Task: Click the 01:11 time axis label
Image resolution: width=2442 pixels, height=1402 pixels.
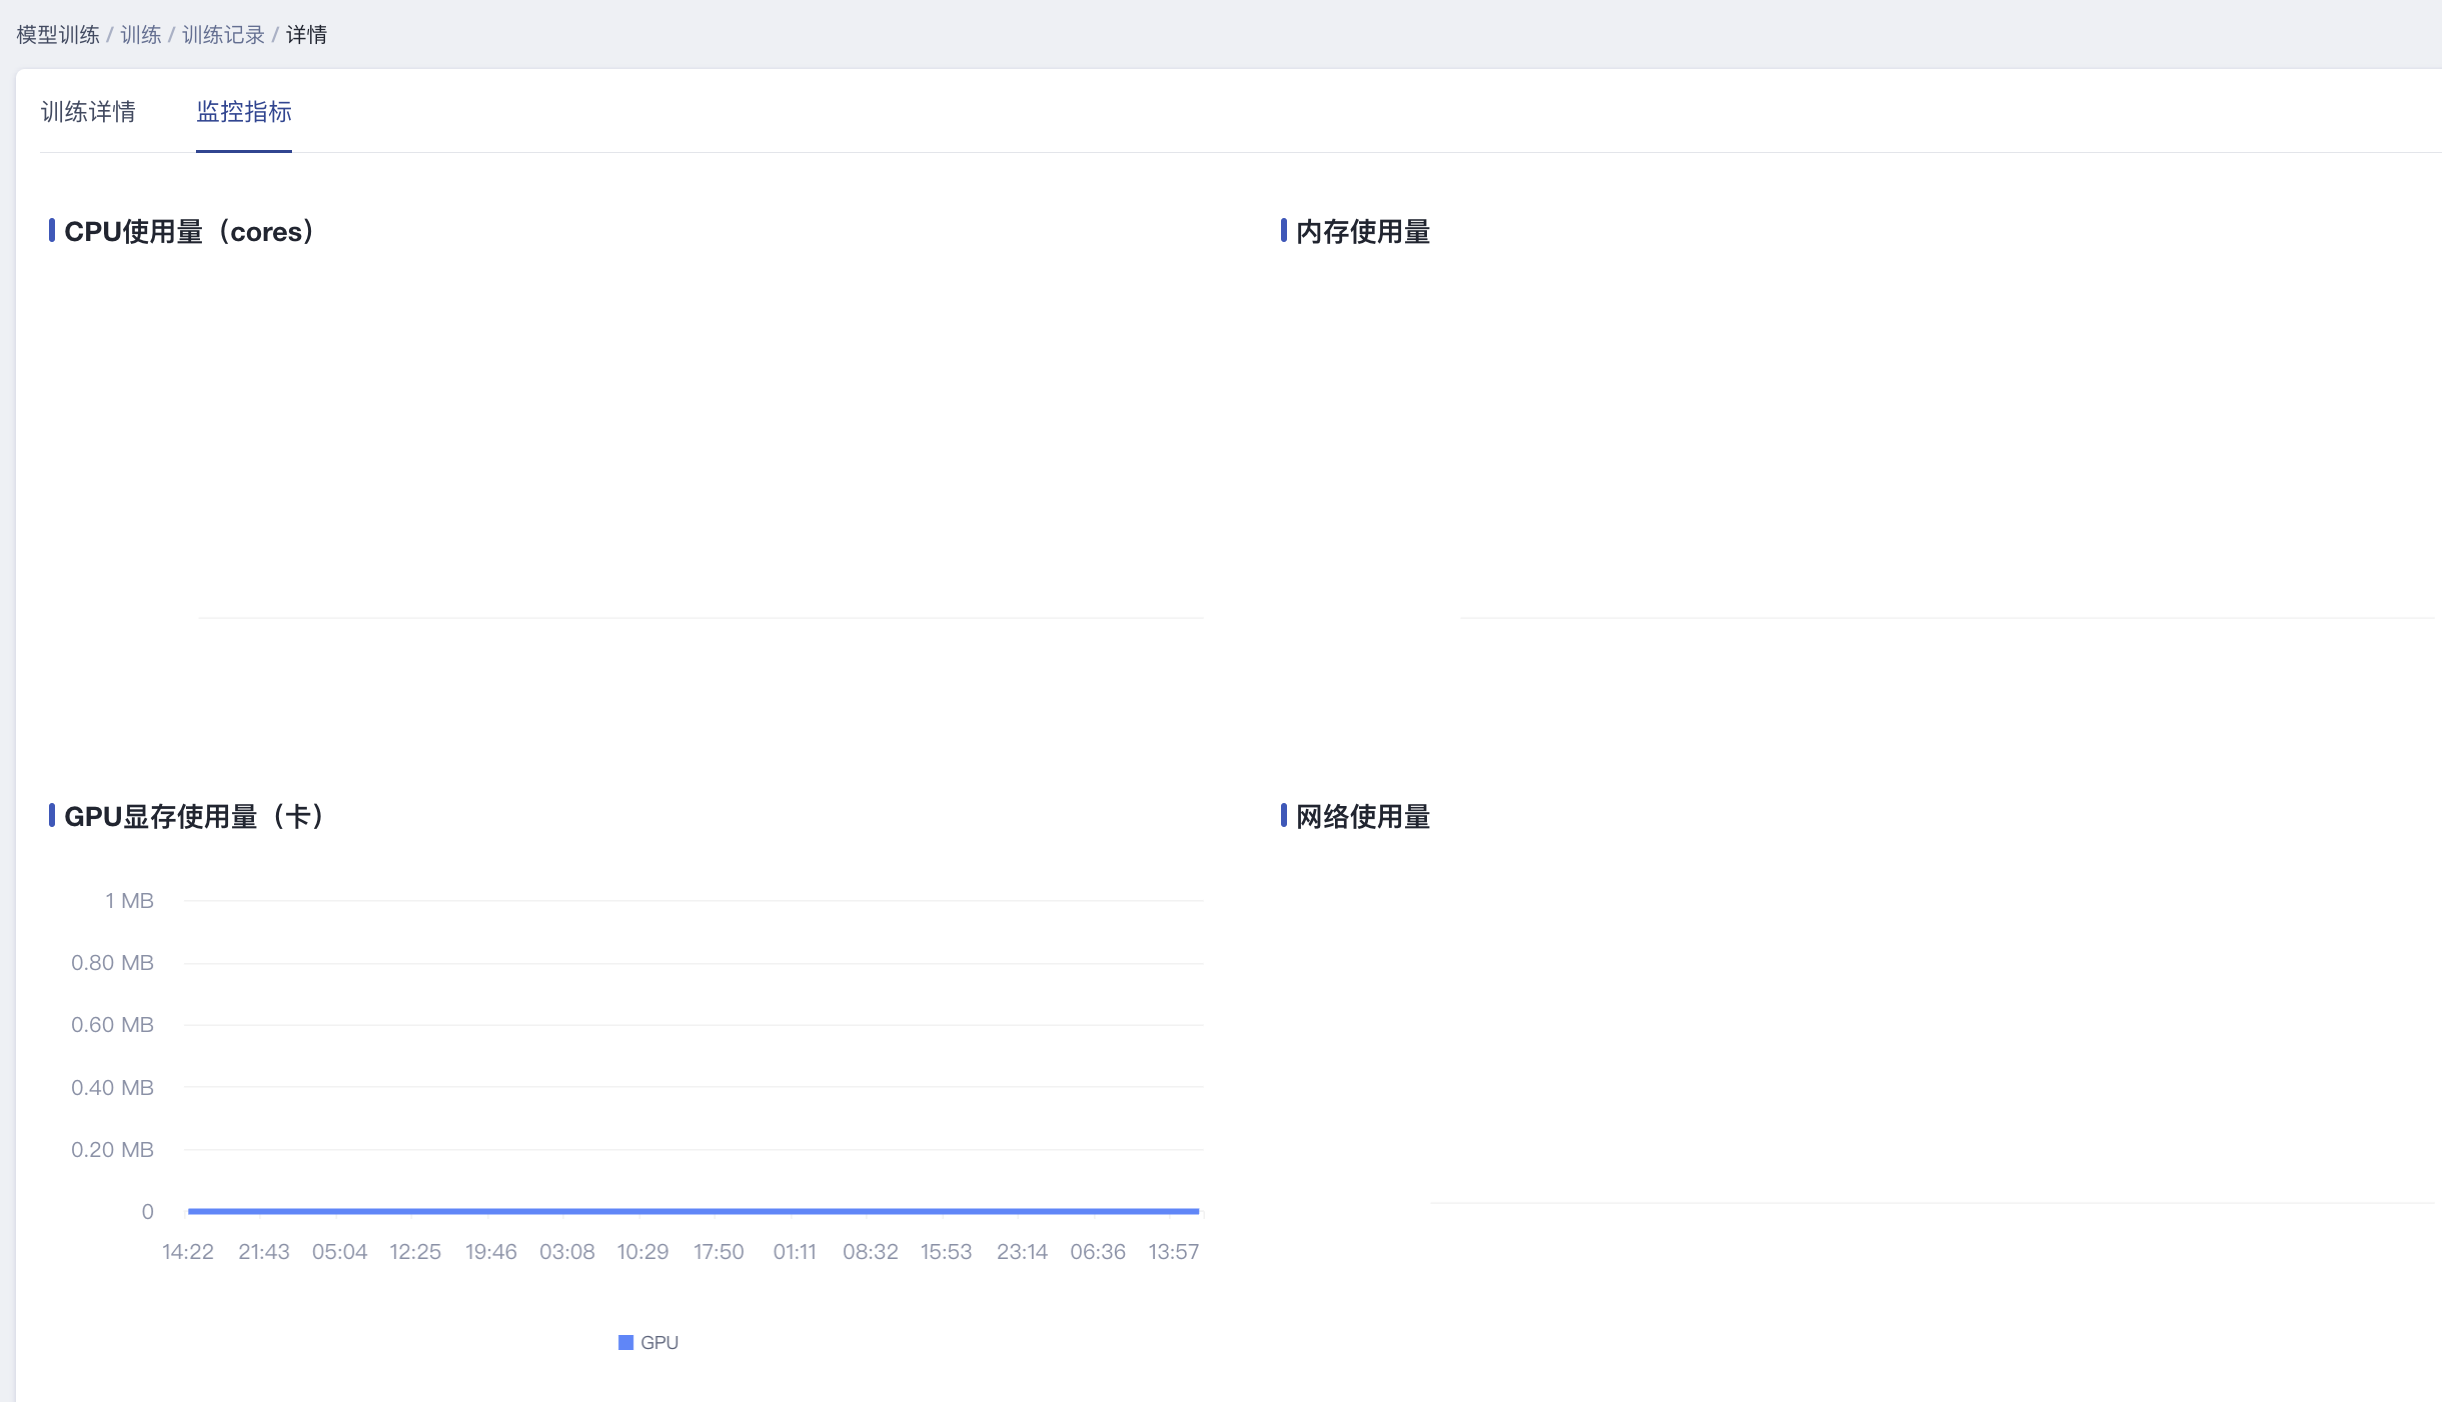Action: 794,1252
